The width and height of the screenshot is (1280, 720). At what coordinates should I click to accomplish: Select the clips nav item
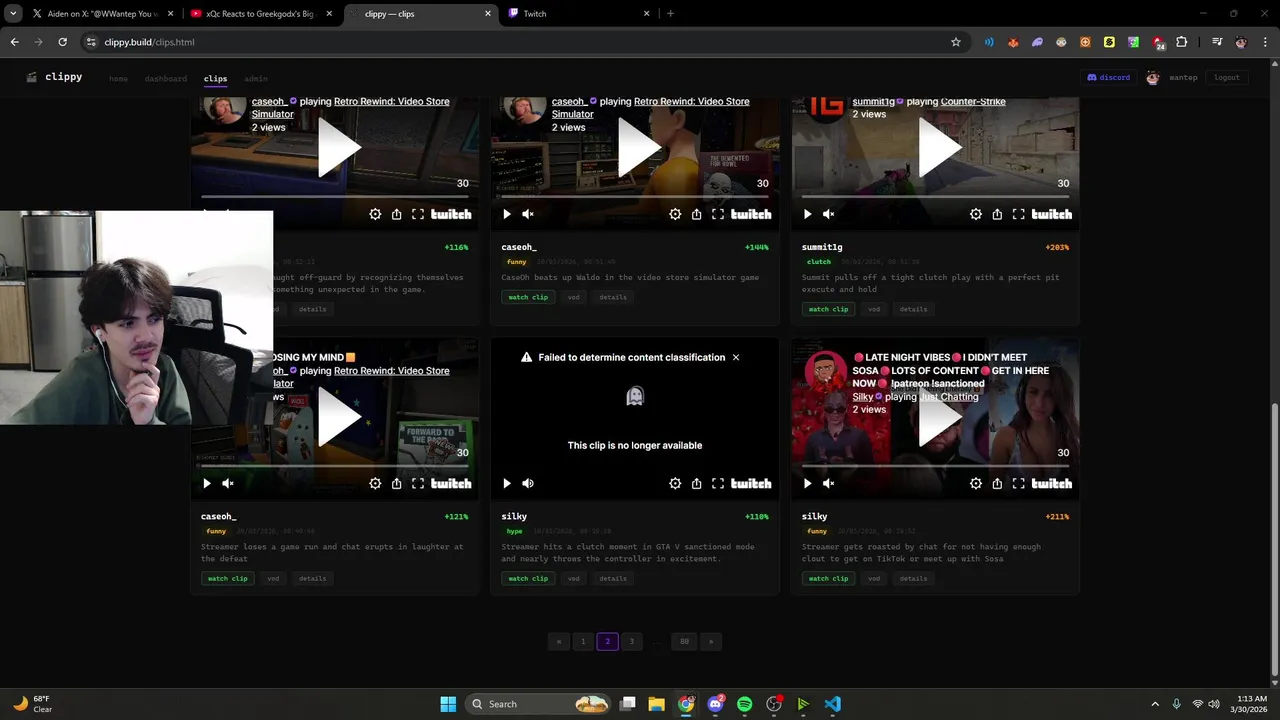tap(215, 78)
